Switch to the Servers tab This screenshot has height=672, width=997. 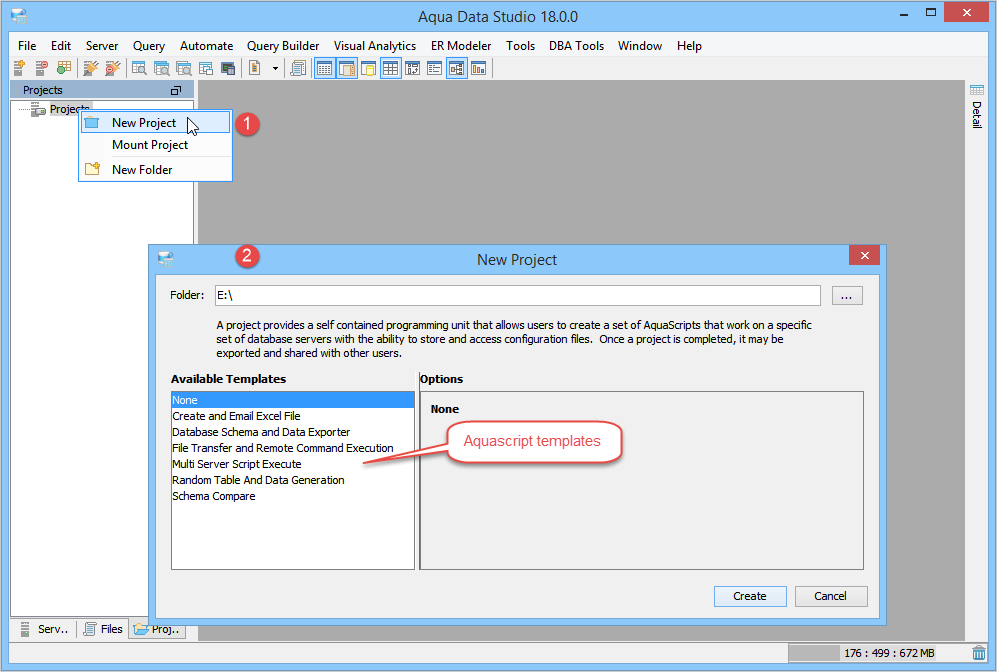click(x=44, y=629)
